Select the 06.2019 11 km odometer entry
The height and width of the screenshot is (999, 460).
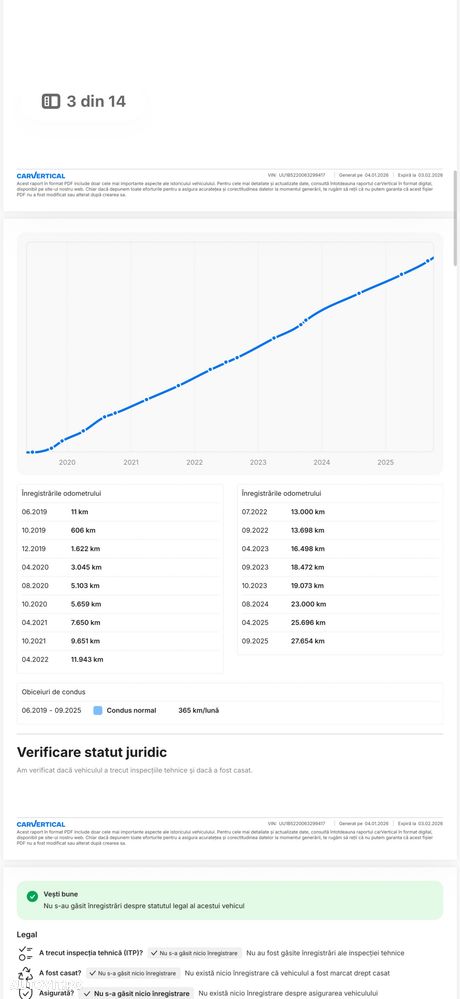[x=120, y=512]
